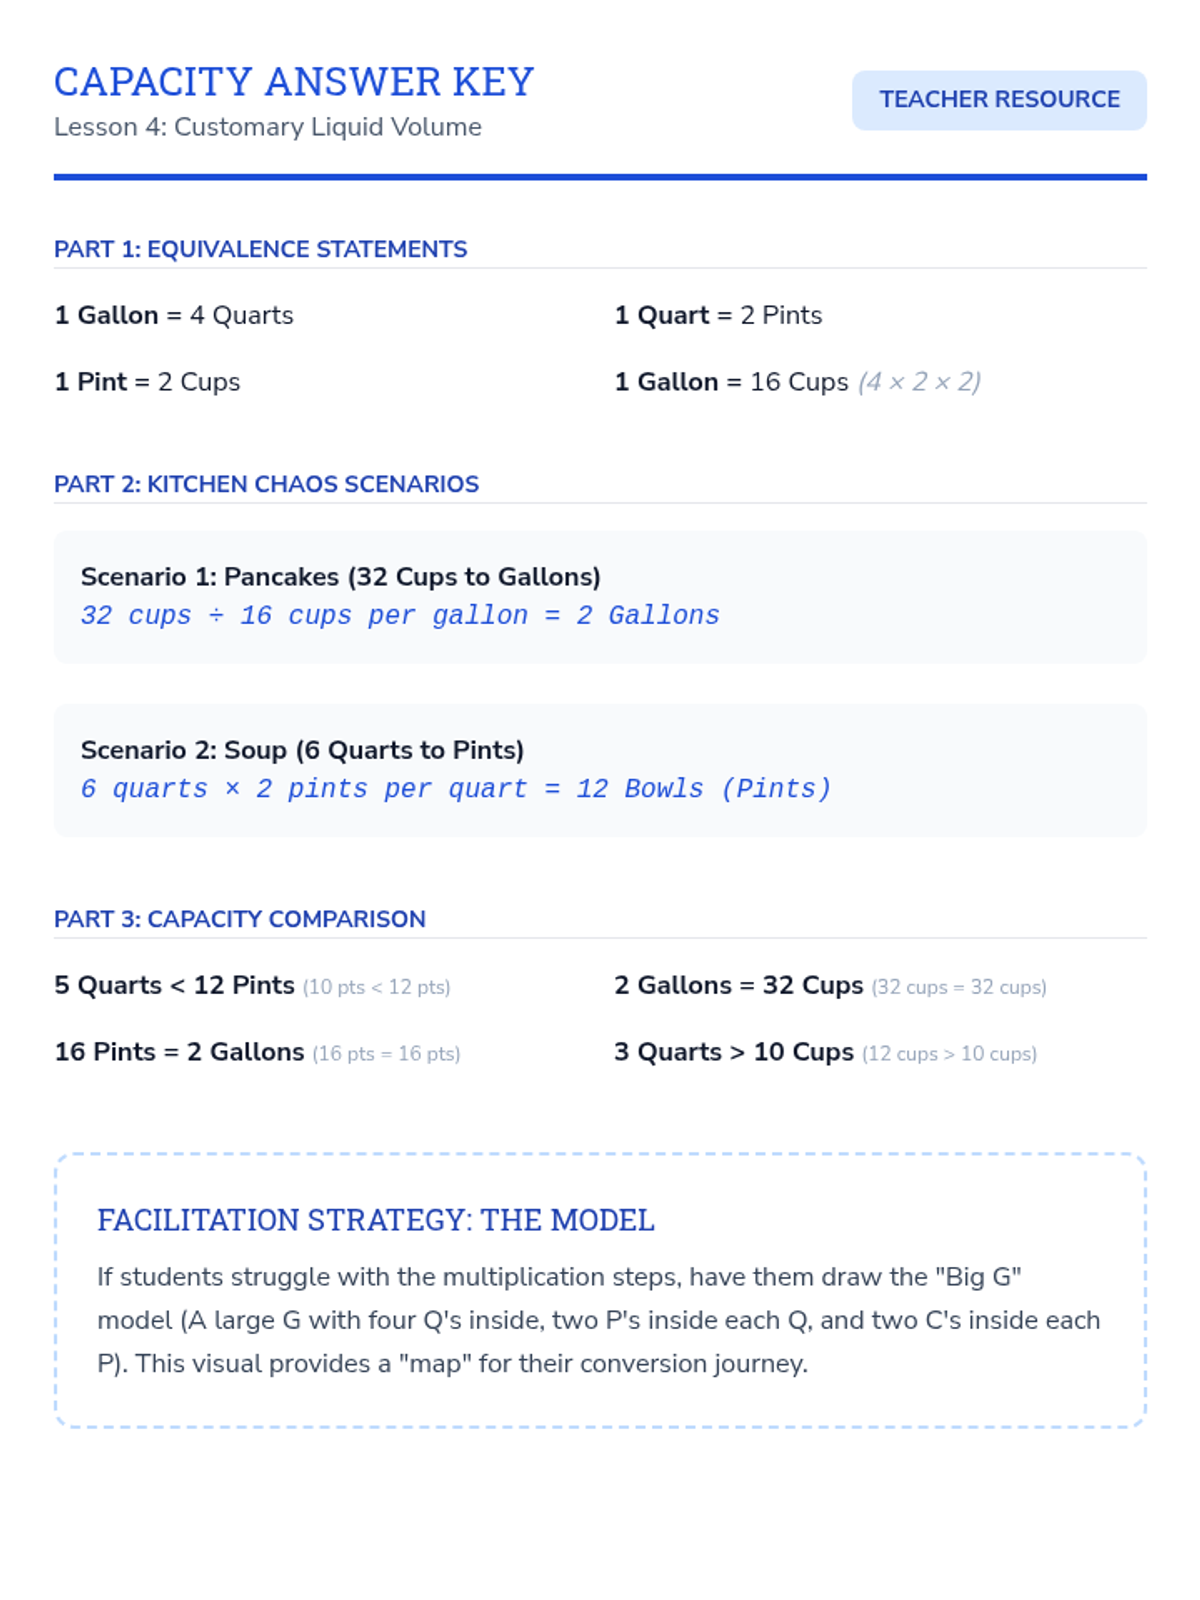This screenshot has width=1200, height=1600.
Task: Click the Big G model paragraph
Action: (x=599, y=1320)
